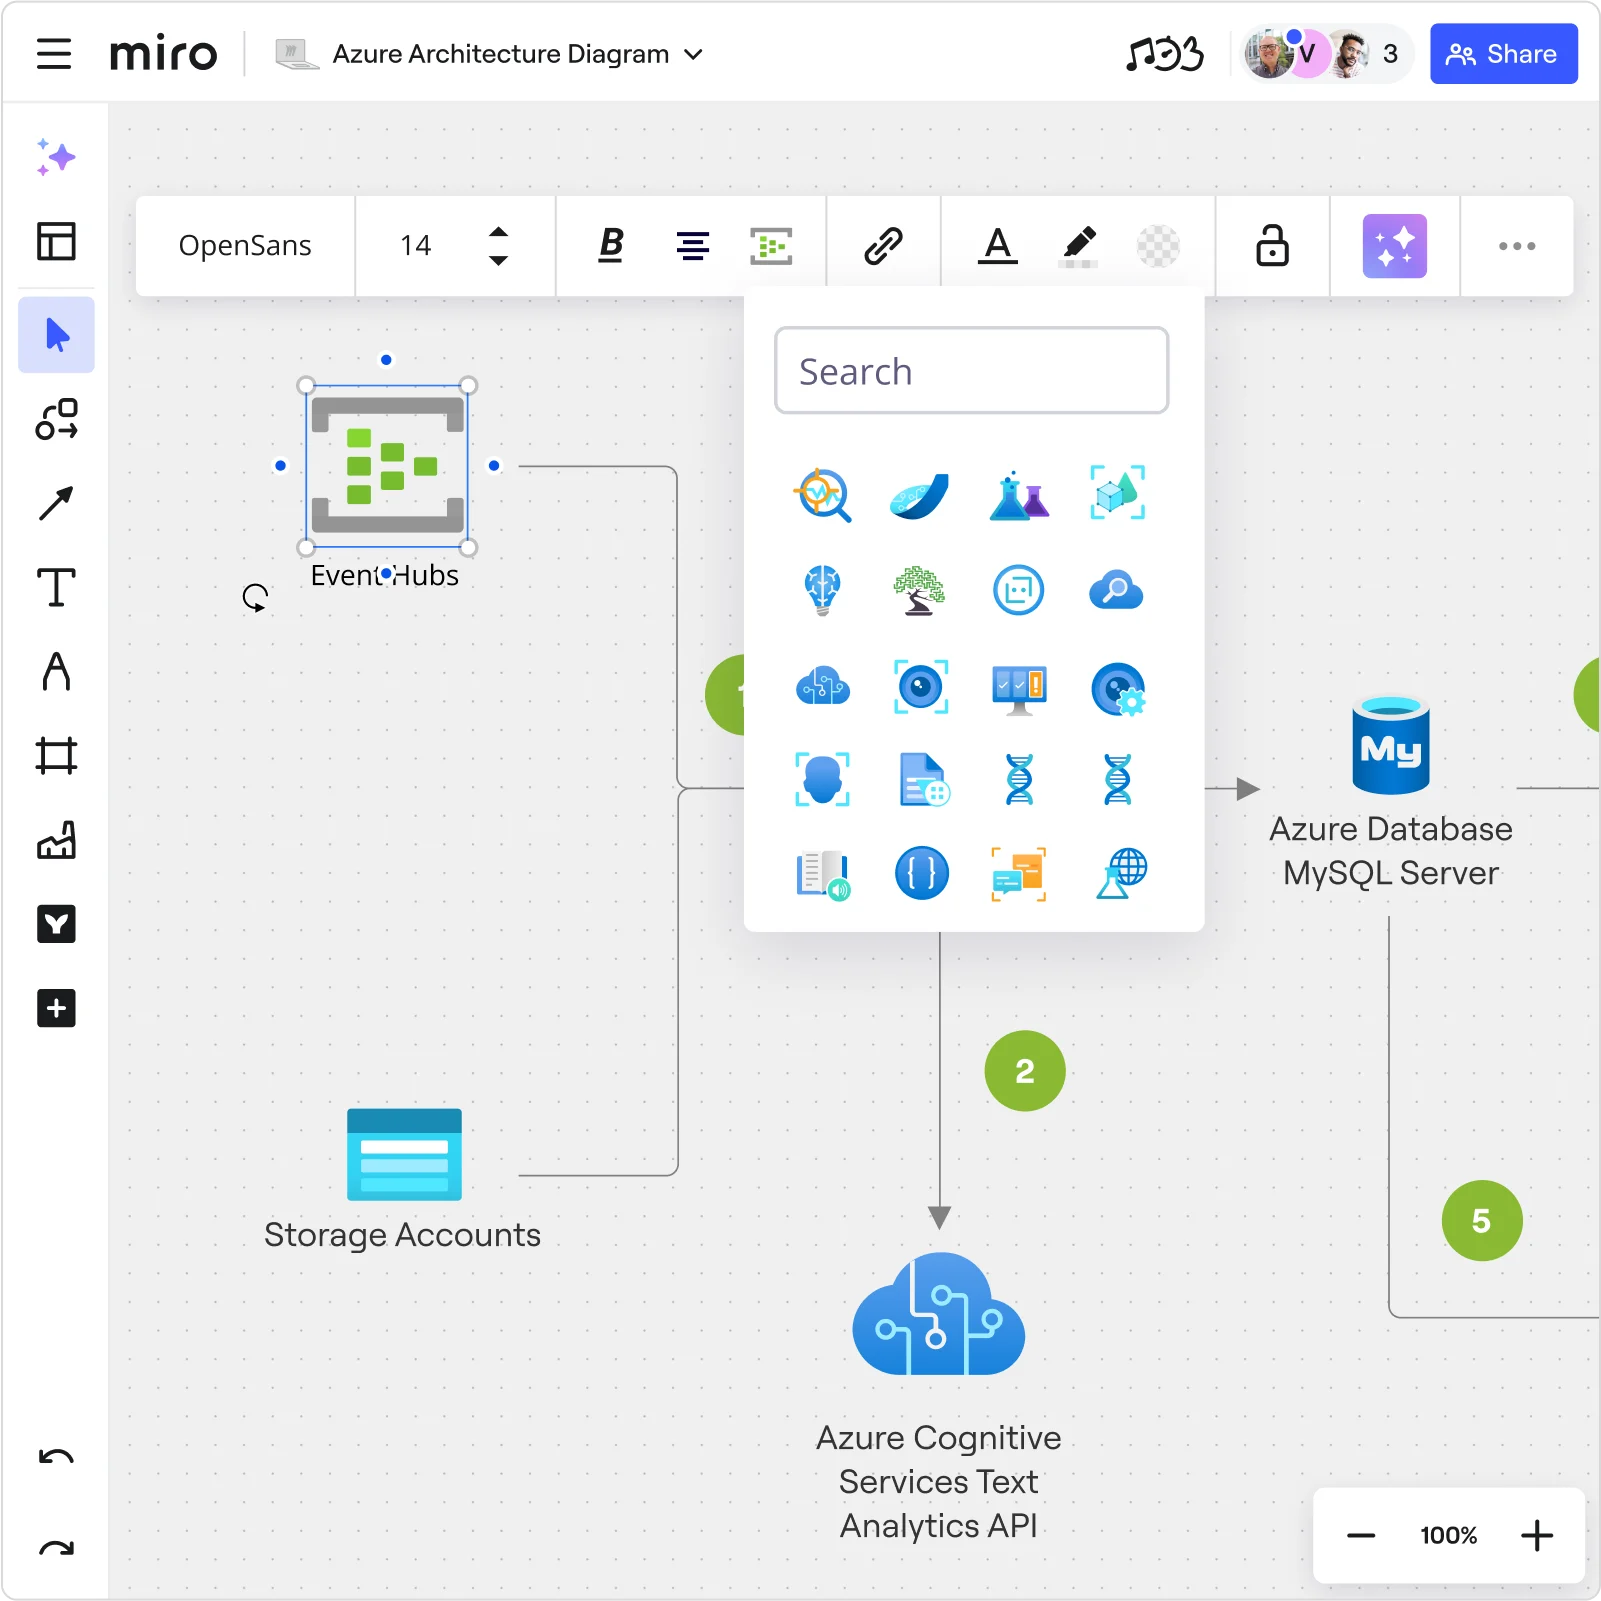The image size is (1601, 1601).
Task: Open shapes and diagramming tool
Action: point(56,419)
